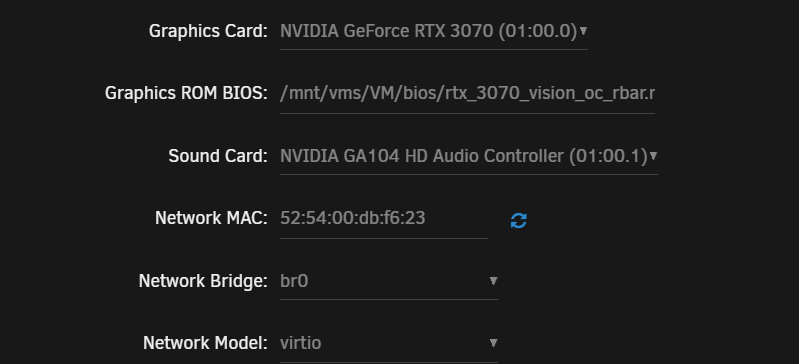799x364 pixels.
Task: Select the NVIDIA GeForce RTX 3070 combo box
Action: pyautogui.click(x=434, y=31)
